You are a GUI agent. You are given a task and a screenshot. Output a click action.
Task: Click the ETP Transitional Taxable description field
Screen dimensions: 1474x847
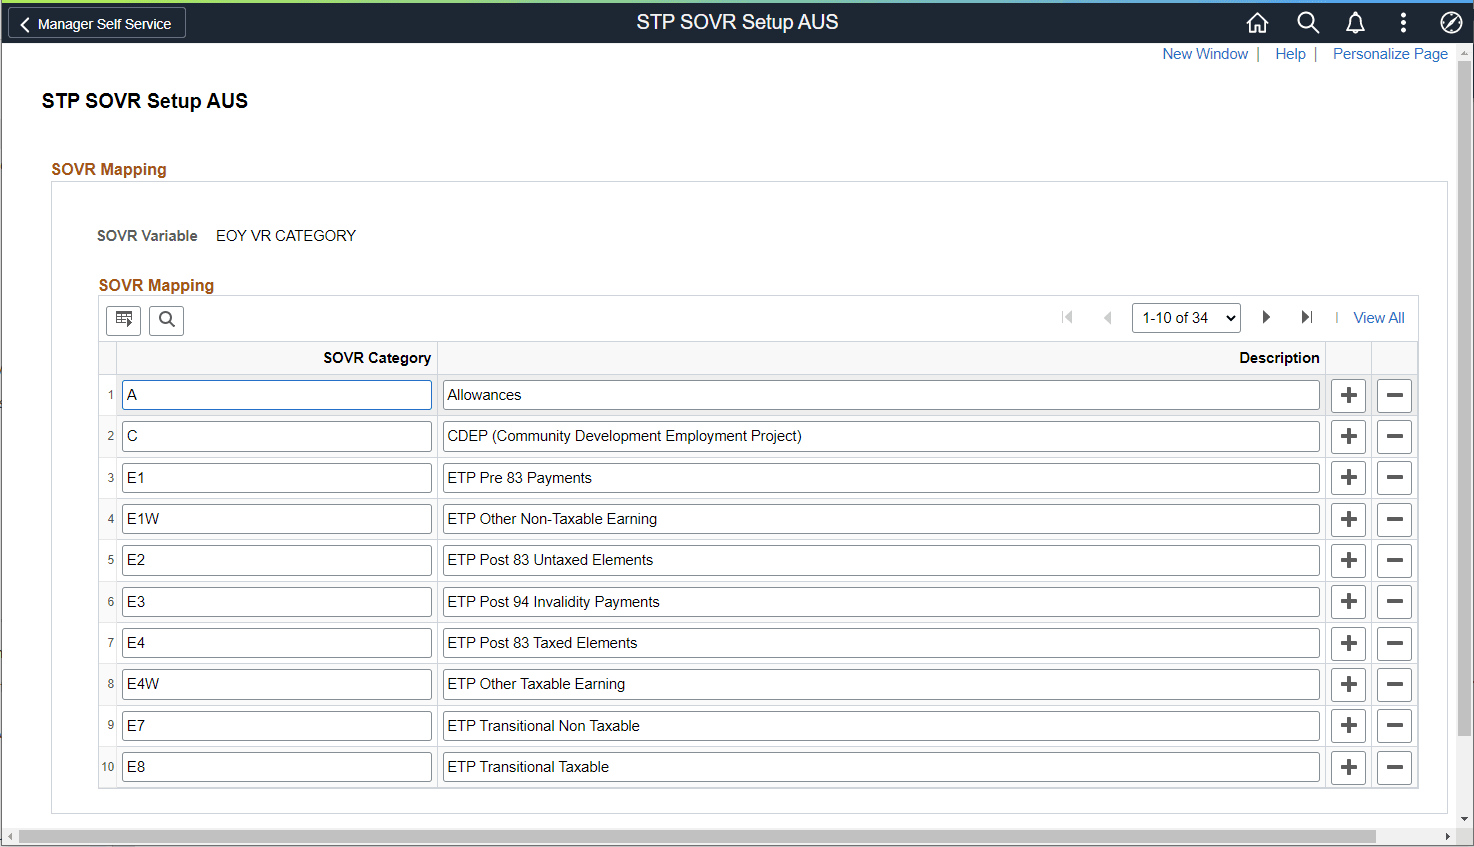click(x=880, y=767)
